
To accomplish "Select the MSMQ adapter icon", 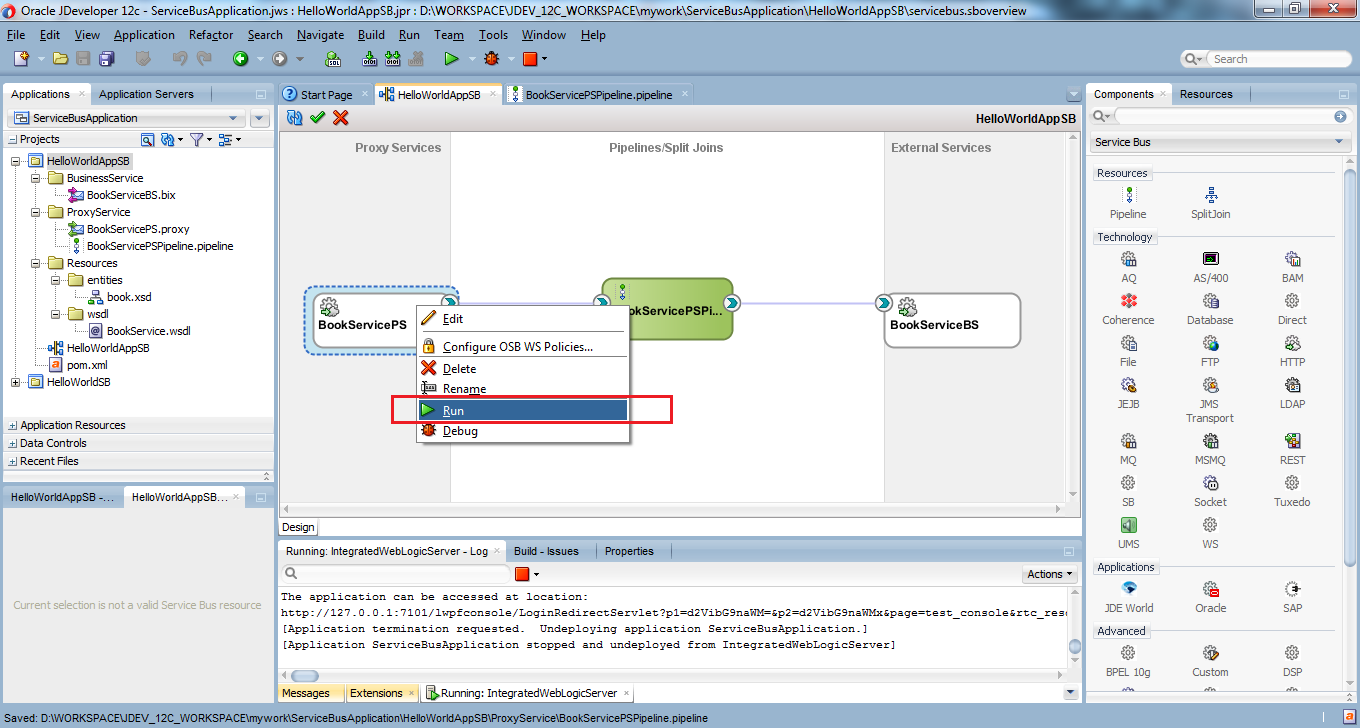I will (1211, 441).
